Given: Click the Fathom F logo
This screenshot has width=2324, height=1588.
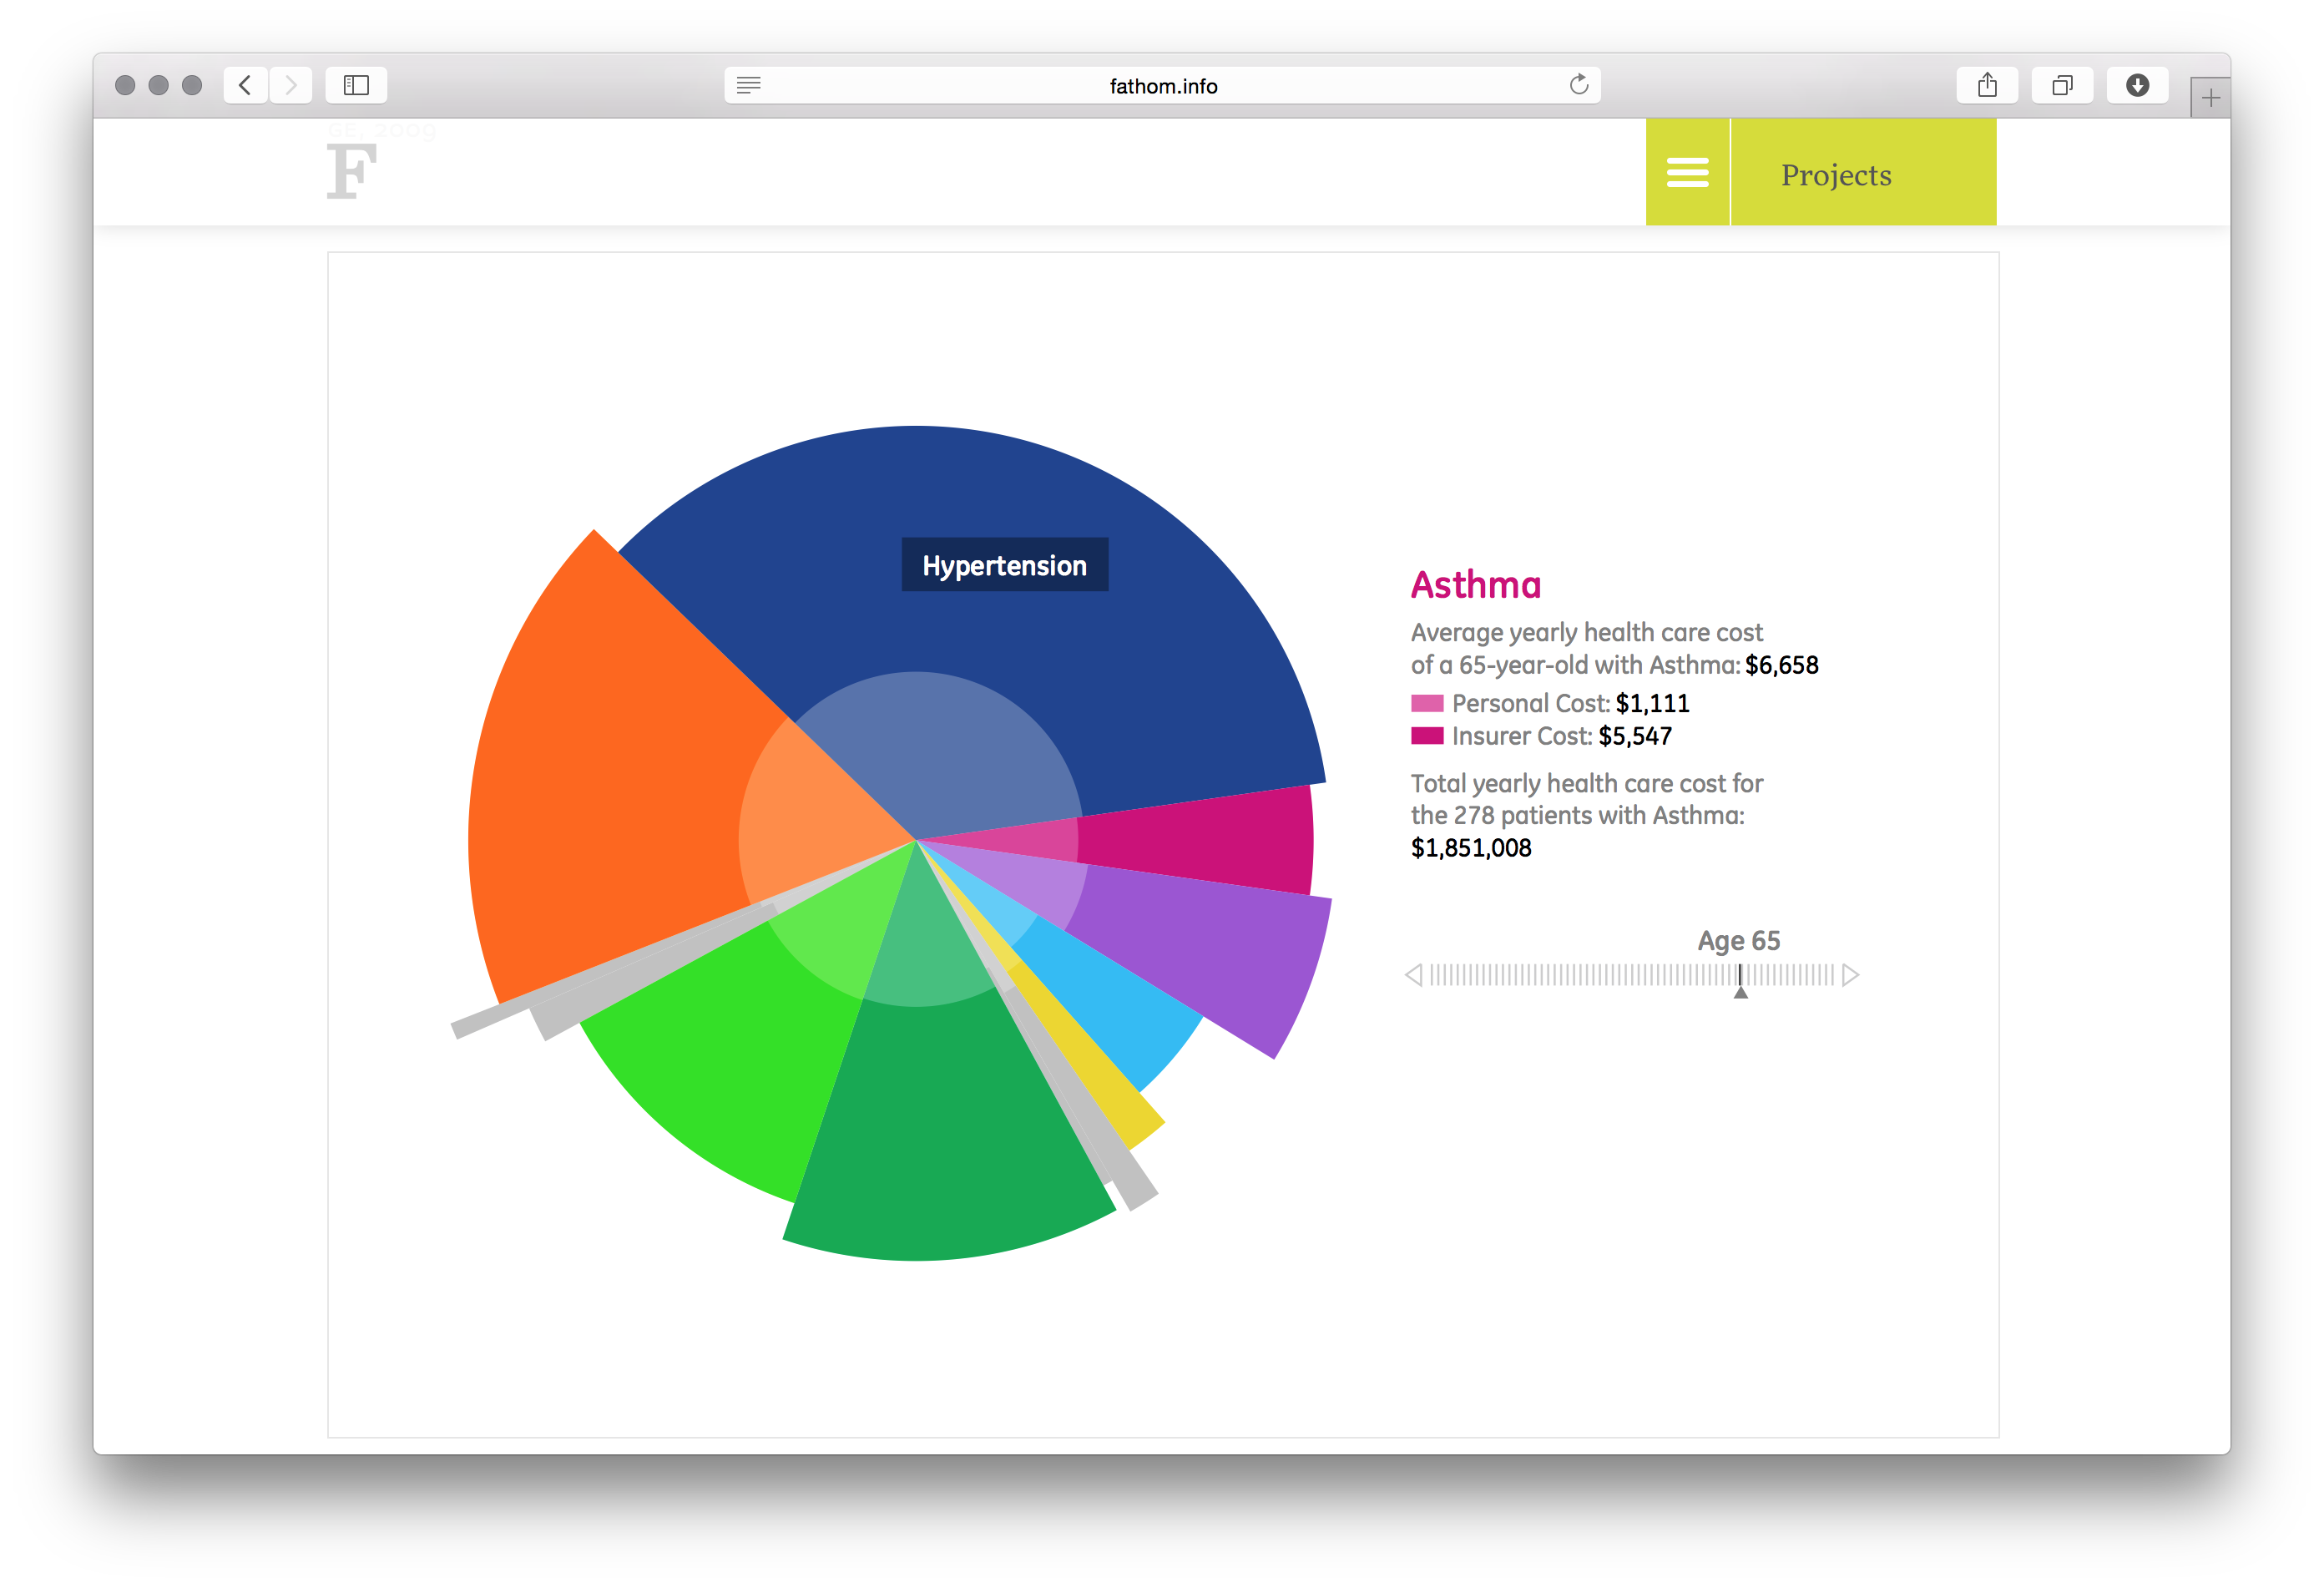Looking at the screenshot, I should click(x=352, y=171).
